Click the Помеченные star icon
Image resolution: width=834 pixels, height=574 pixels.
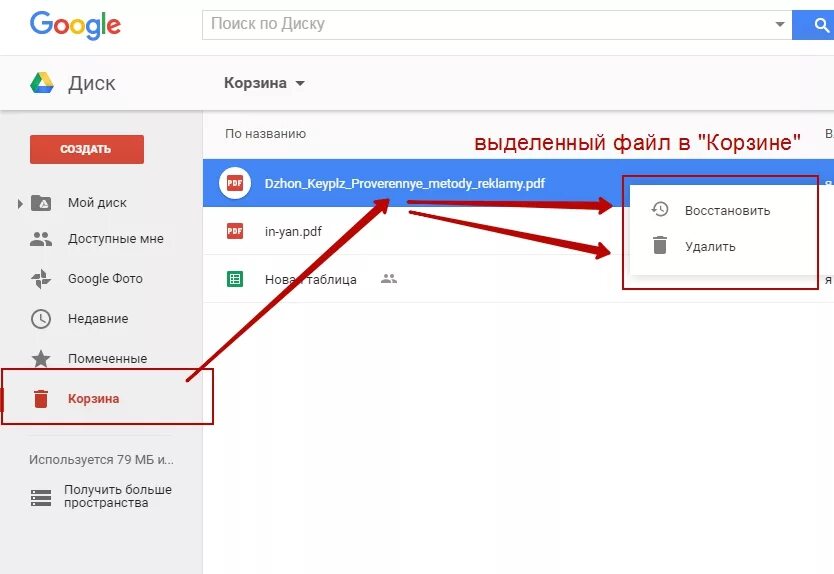coord(41,359)
